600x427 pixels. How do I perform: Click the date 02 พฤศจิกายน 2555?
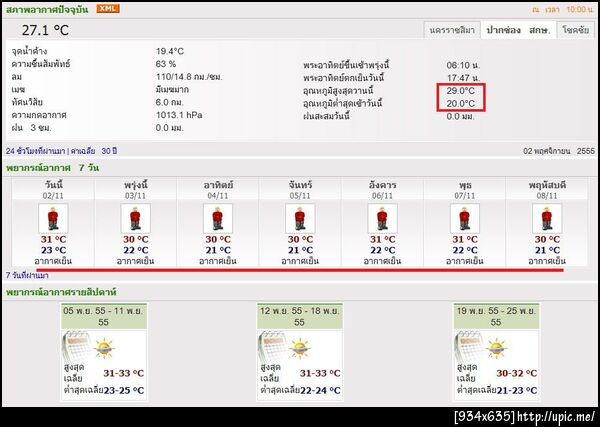[x=559, y=151]
